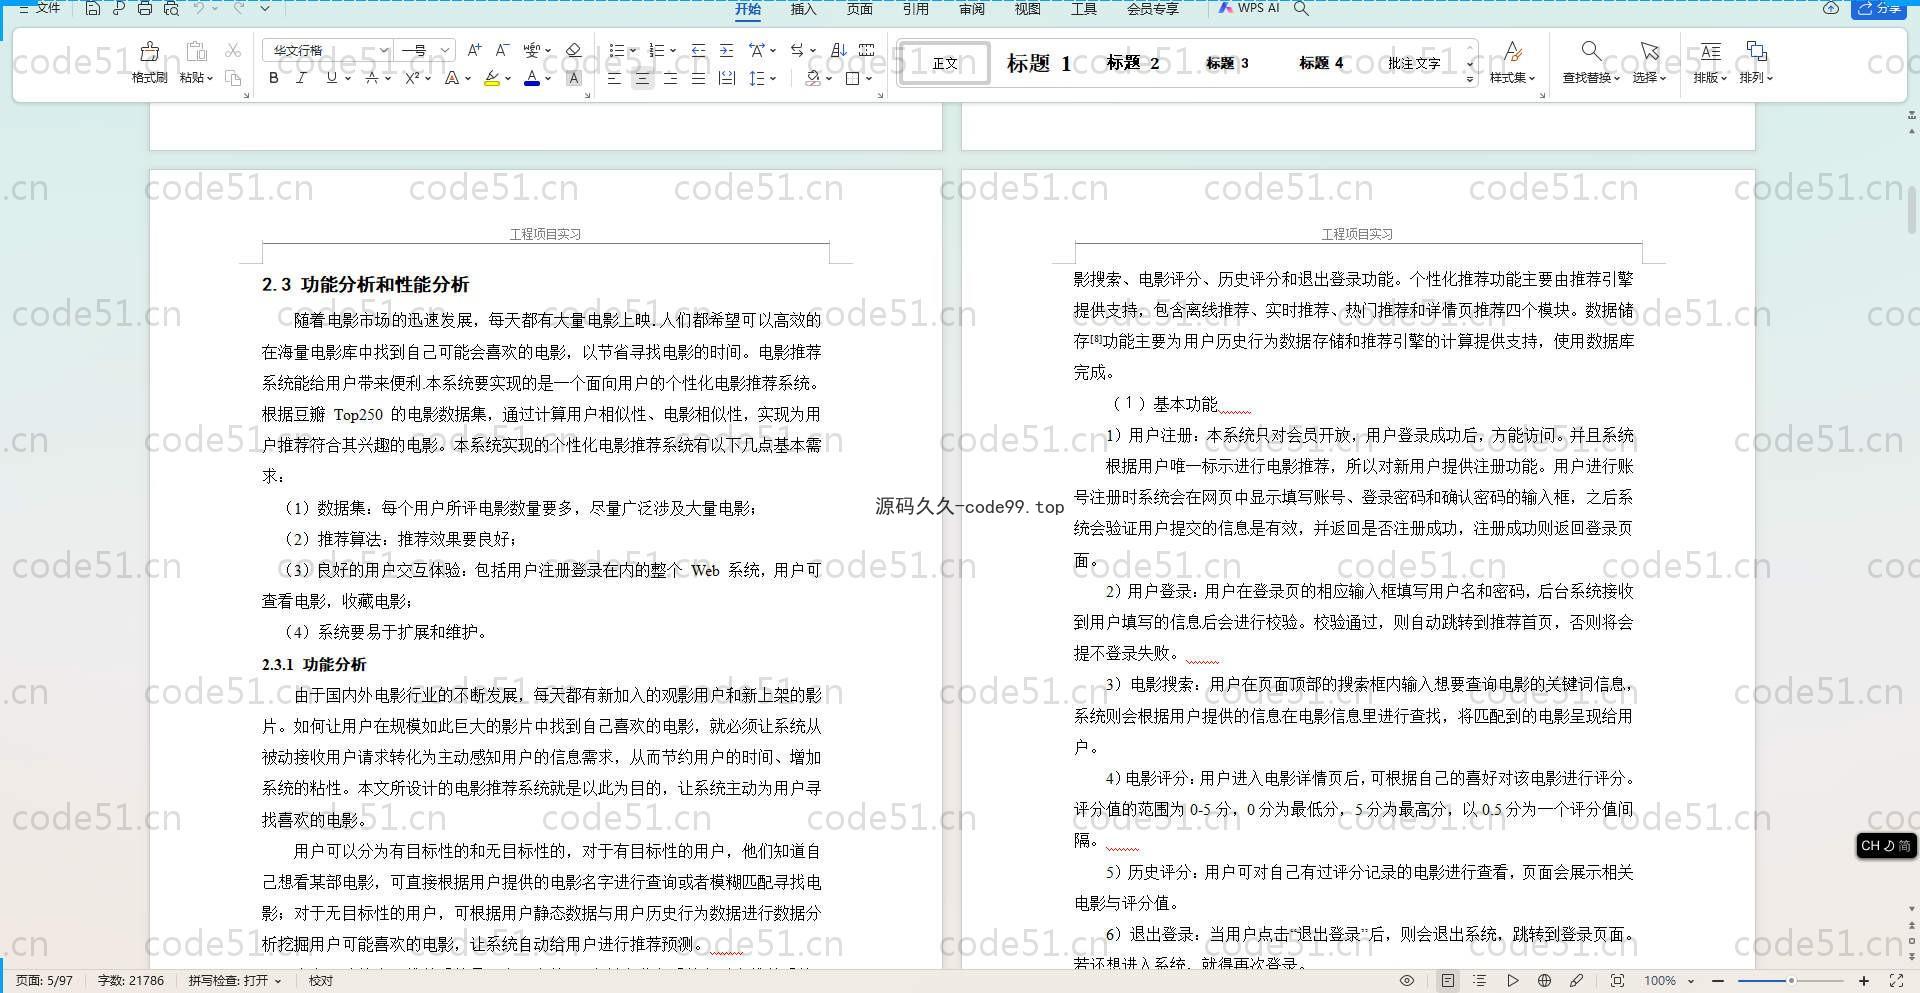Viewport: 1920px width, 993px height.
Task: Click the Justify alignment icon
Action: pyautogui.click(x=698, y=78)
